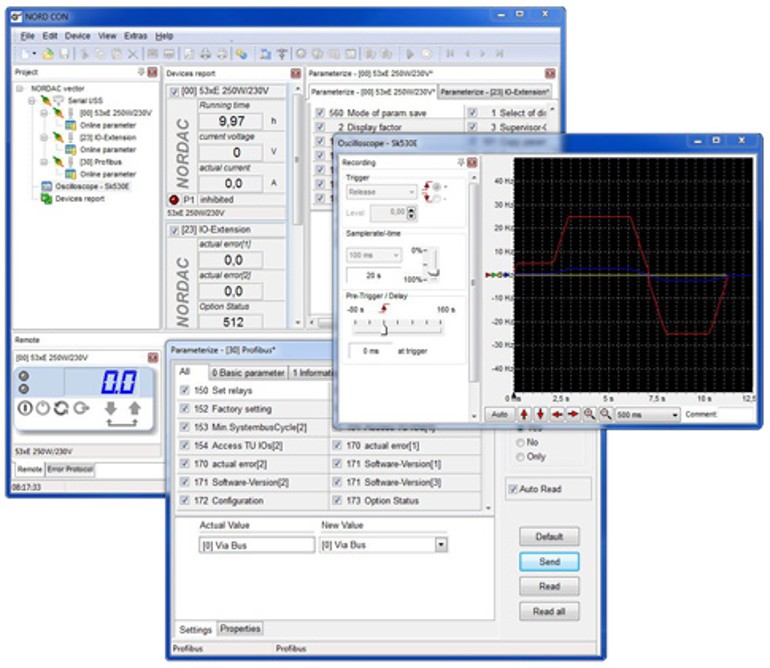Toggle checkbox for 150 Set relays
This screenshot has width=770, height=668.
(185, 390)
